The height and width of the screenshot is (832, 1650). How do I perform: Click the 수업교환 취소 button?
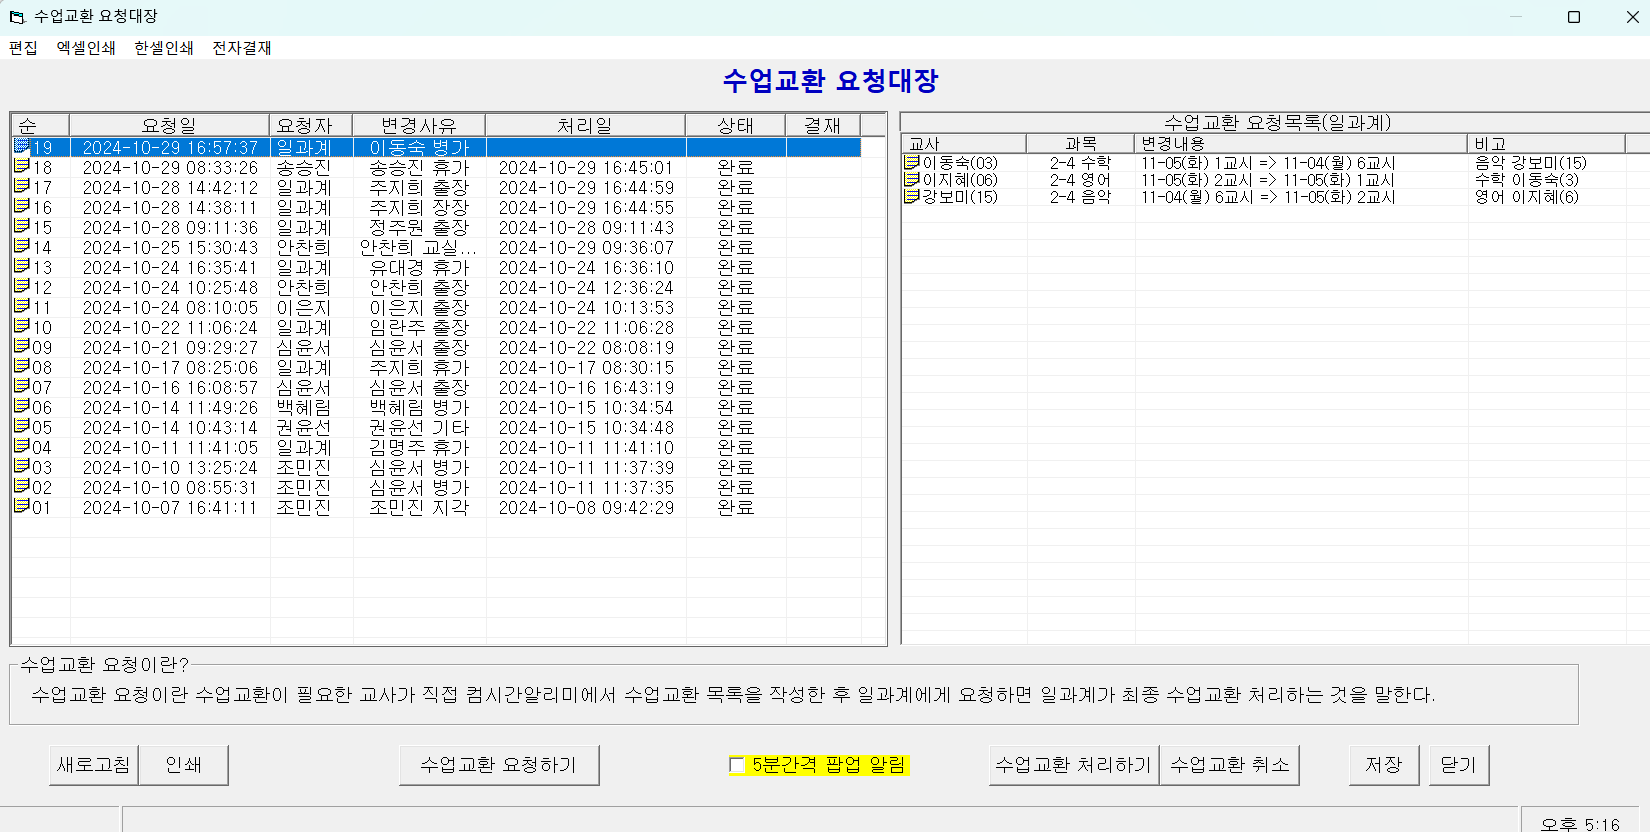(1229, 765)
